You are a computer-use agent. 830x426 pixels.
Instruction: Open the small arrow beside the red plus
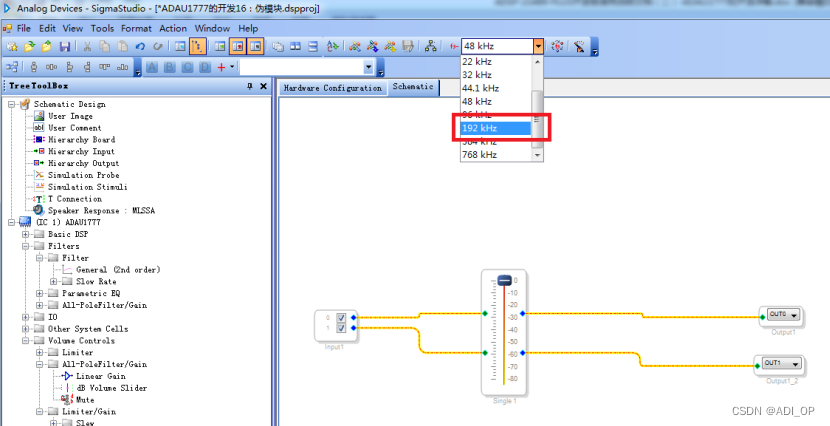click(232, 67)
